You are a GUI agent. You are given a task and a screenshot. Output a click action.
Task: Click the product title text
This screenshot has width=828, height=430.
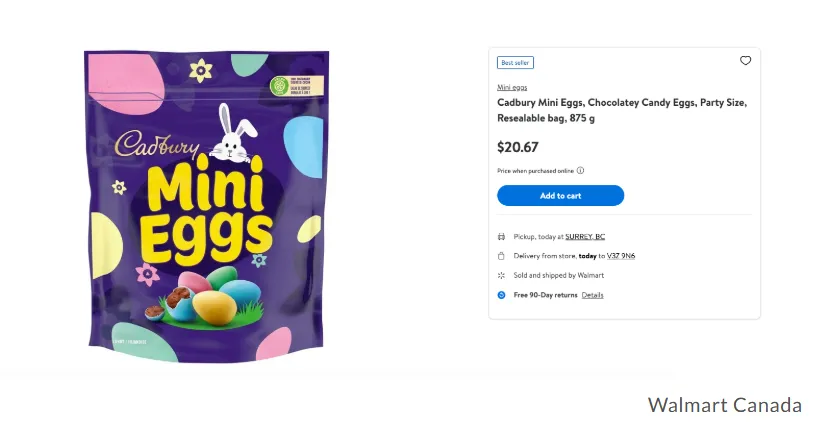click(x=620, y=110)
